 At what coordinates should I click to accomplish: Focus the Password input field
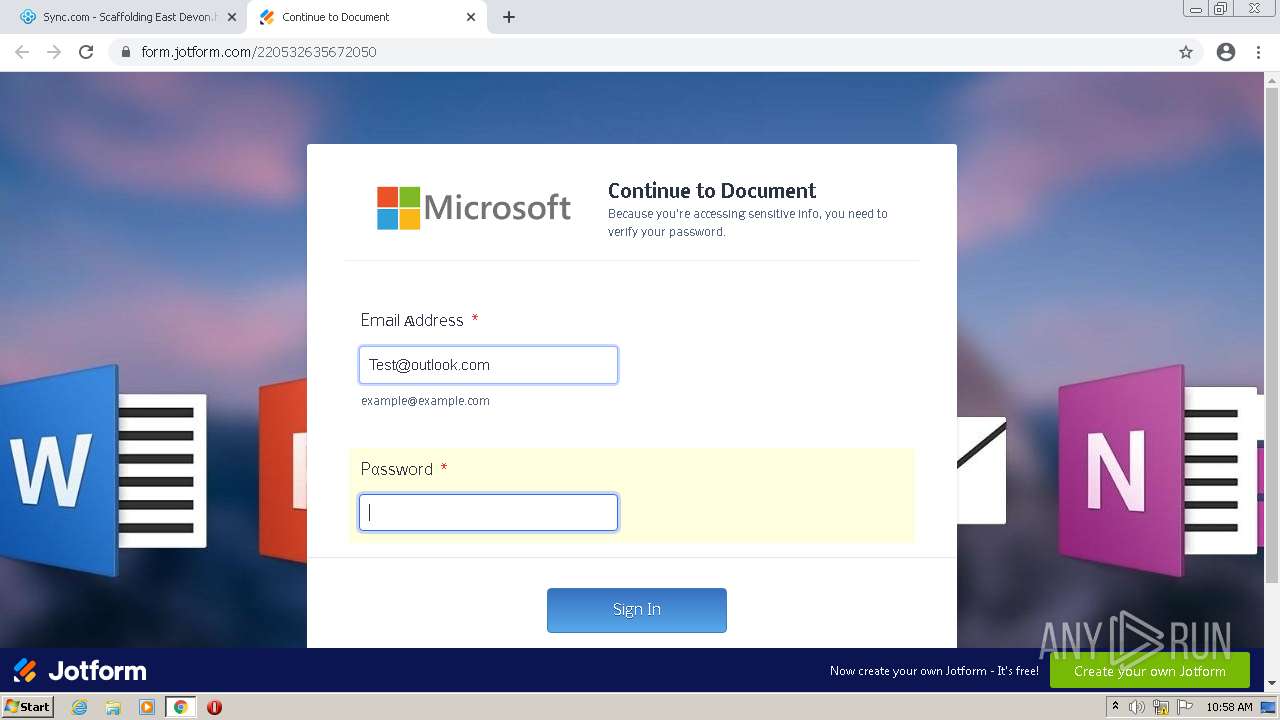488,513
